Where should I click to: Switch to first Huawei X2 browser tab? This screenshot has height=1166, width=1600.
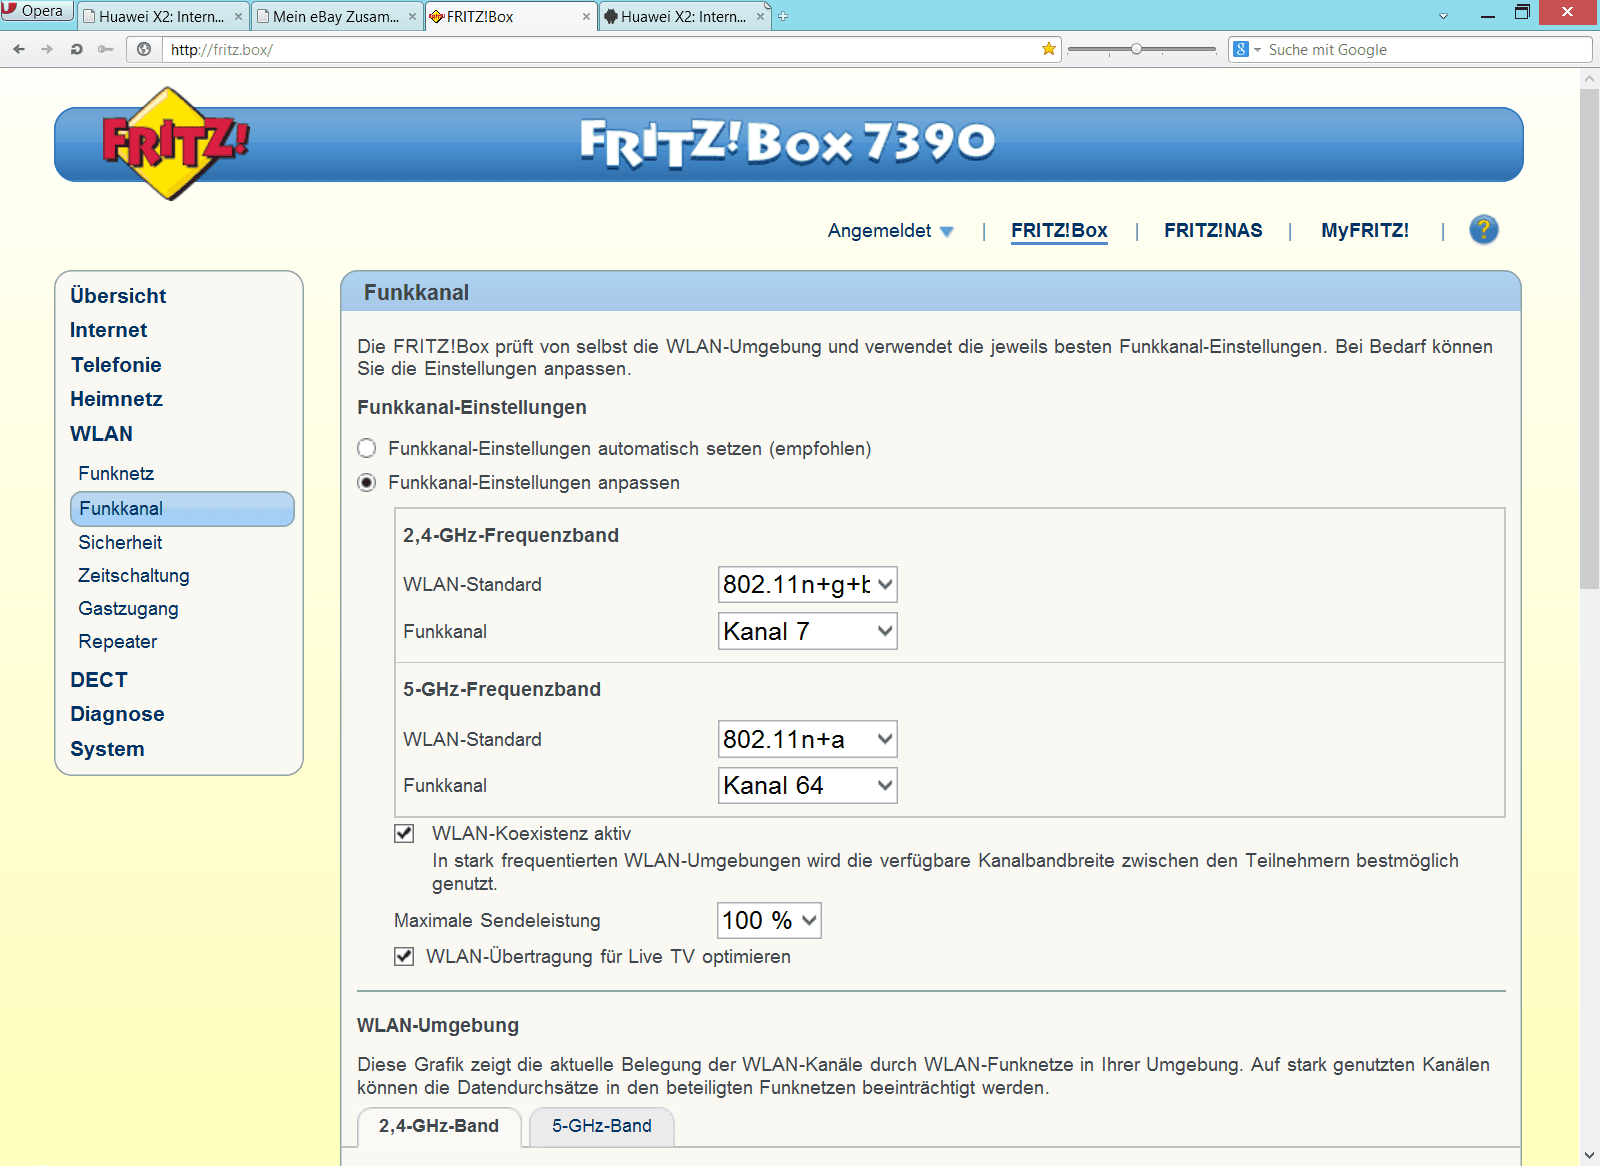tap(162, 16)
